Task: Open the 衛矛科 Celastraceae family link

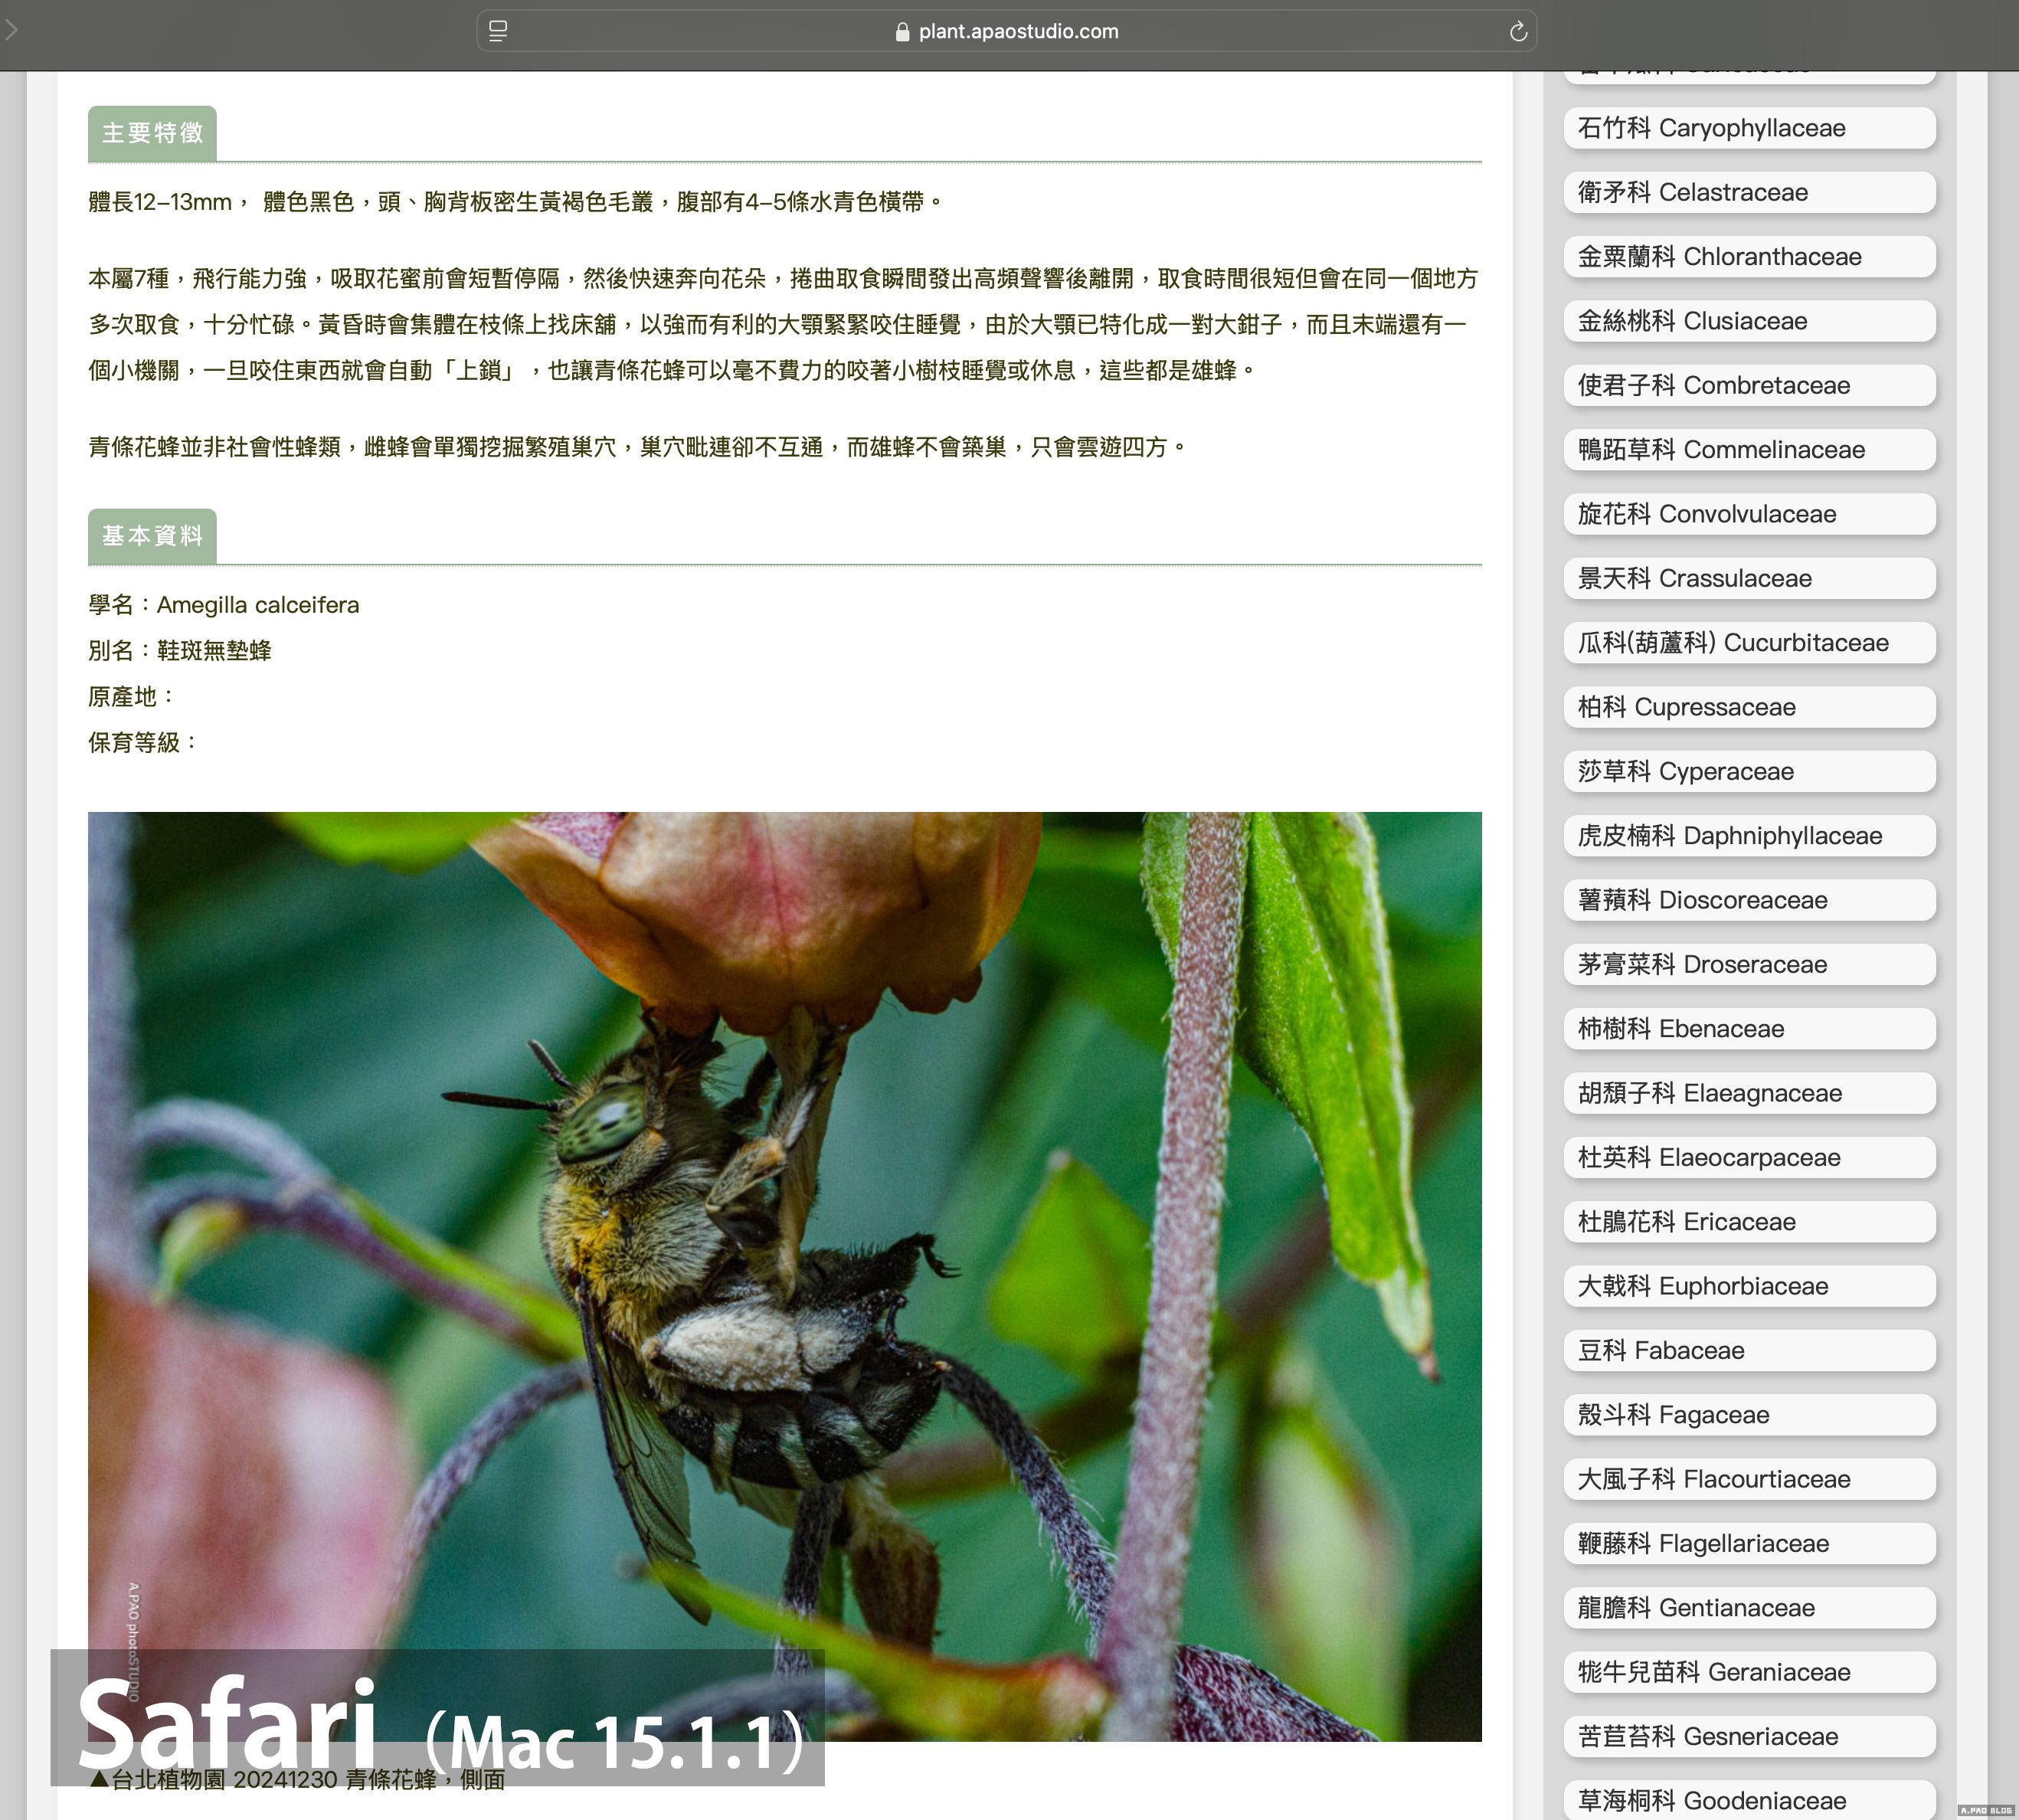Action: [x=1749, y=192]
